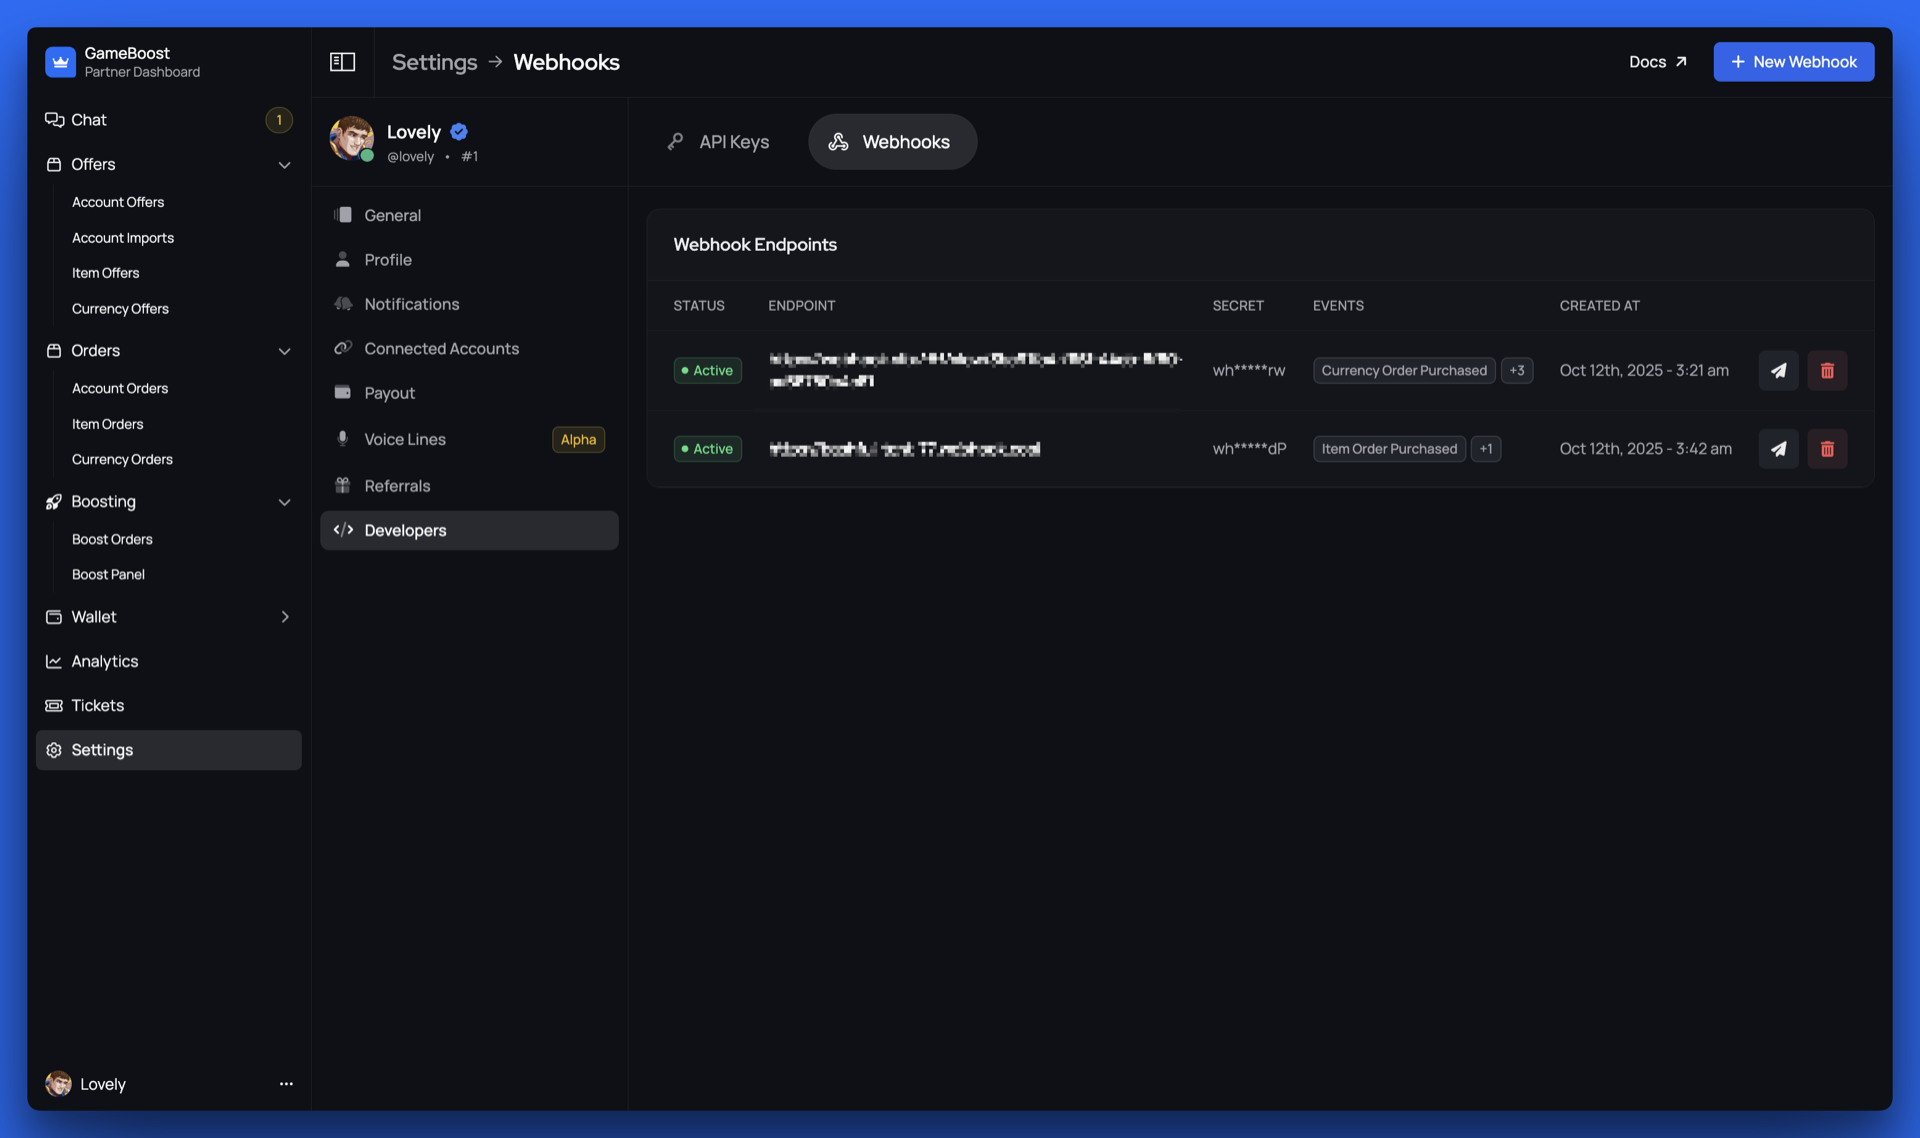Open the Payout settings page

(389, 393)
